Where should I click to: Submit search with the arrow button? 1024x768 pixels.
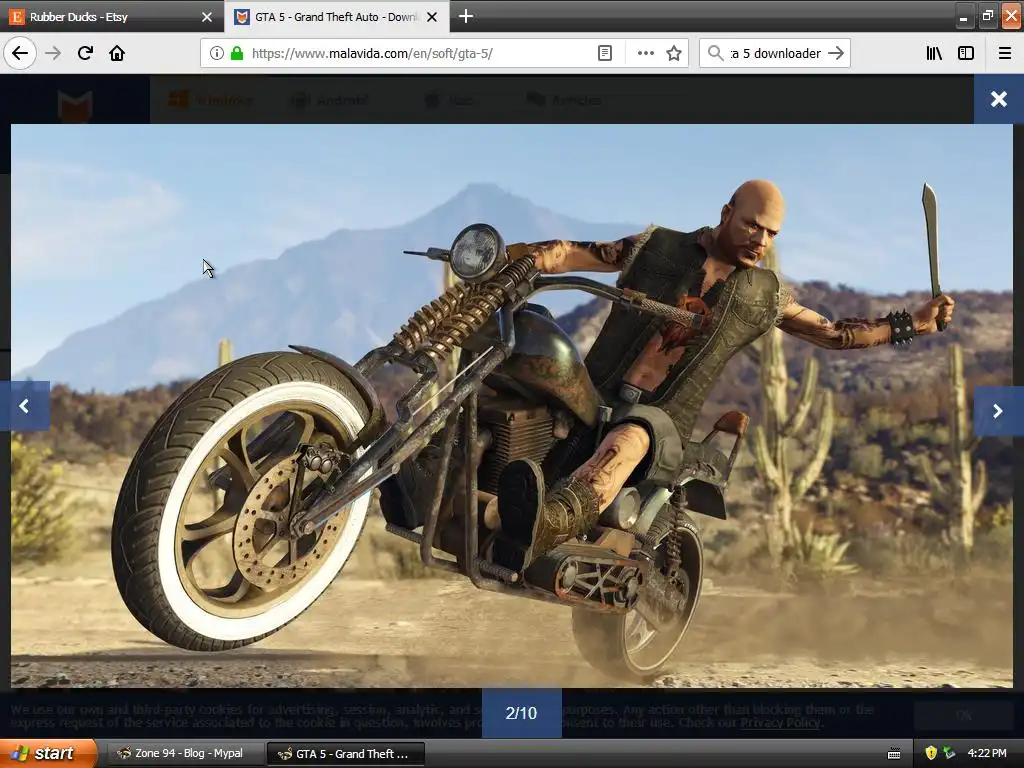[836, 53]
